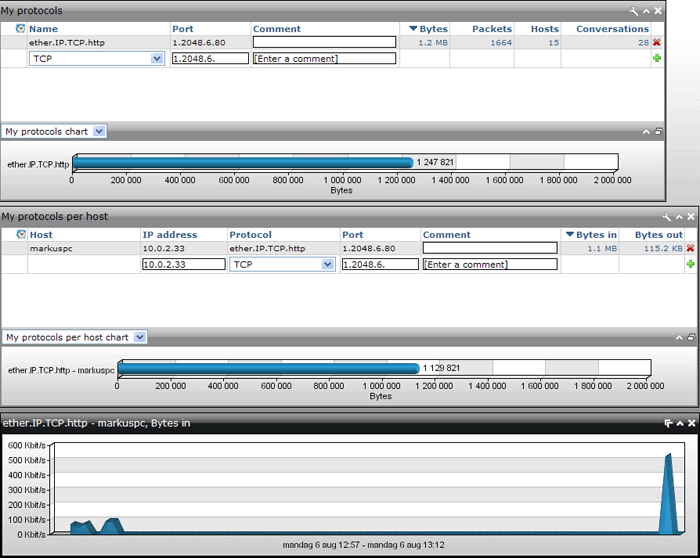This screenshot has height=558, width=700.
Task: Edit comment field of markuspc row
Action: [x=490, y=248]
